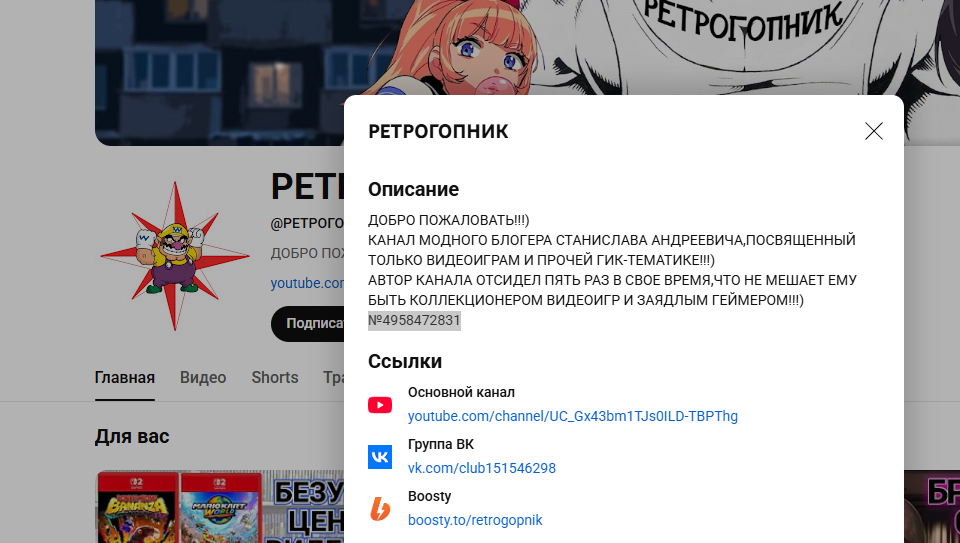Open the boosty.to/retrogopnik link
This screenshot has width=960, height=543.
point(475,520)
